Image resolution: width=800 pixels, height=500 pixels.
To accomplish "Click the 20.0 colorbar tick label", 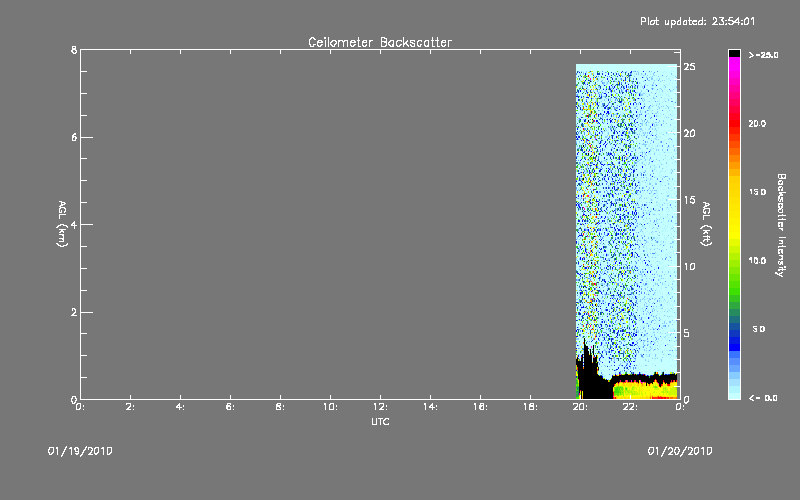I will click(757, 123).
